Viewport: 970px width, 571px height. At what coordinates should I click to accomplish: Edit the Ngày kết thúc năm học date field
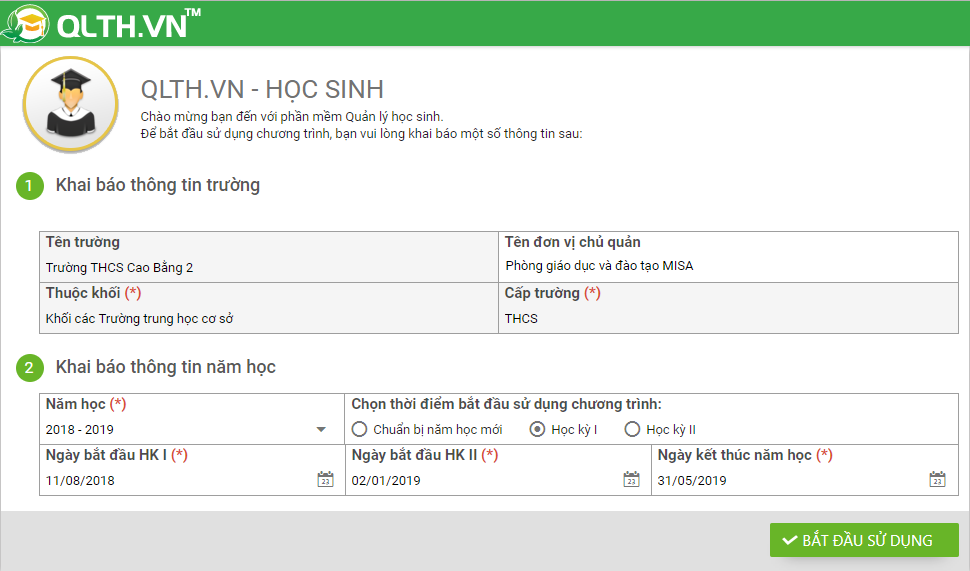coord(785,481)
